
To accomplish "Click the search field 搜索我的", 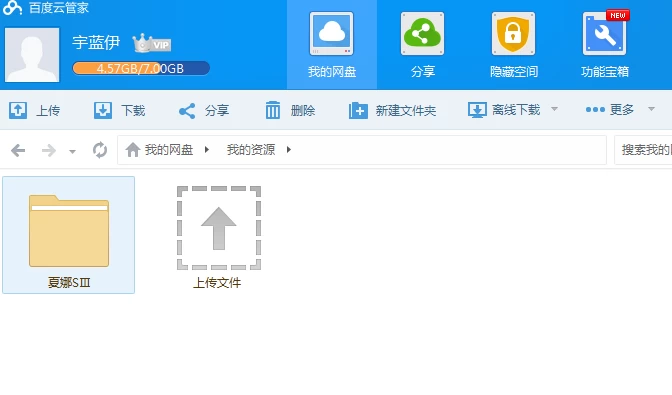I will (643, 150).
